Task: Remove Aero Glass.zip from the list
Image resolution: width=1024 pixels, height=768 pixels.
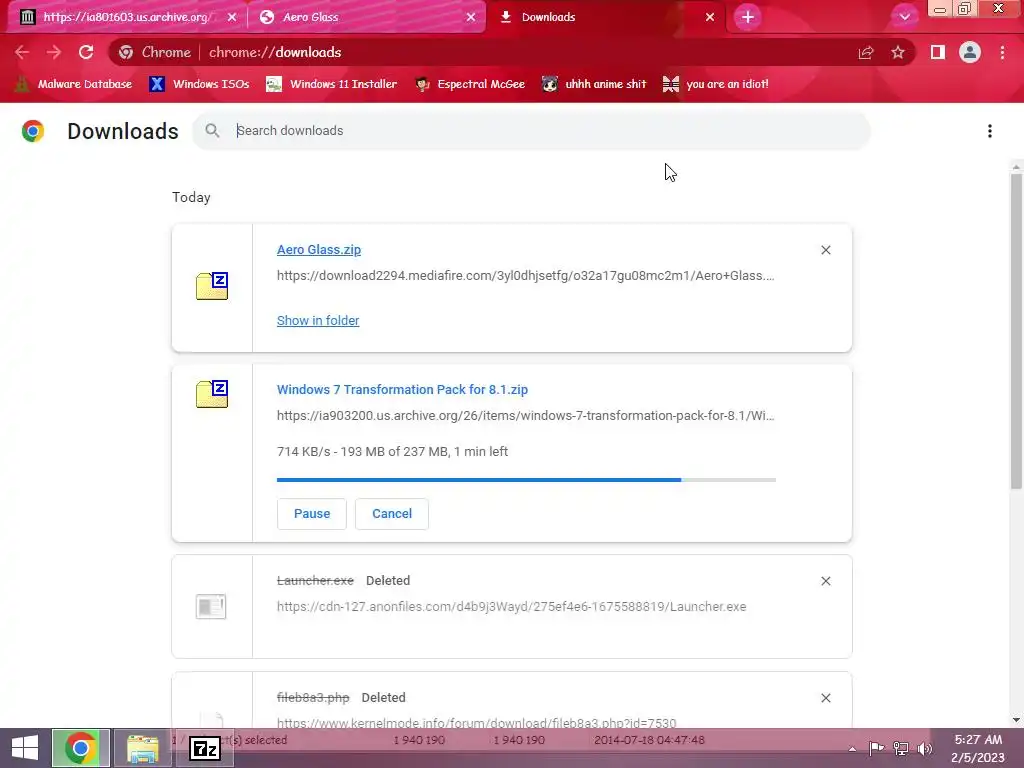Action: pos(825,250)
